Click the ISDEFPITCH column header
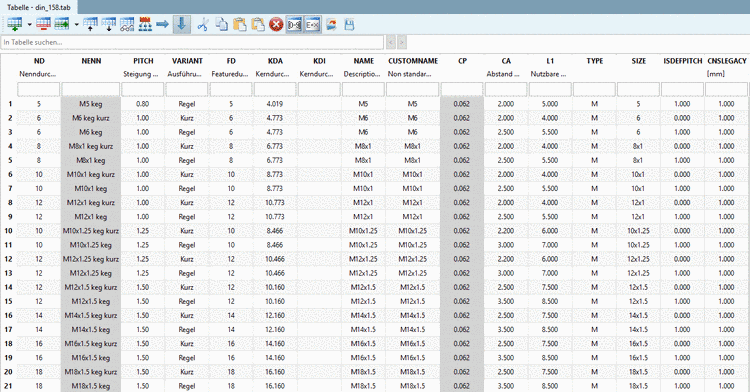Image resolution: width=750 pixels, height=392 pixels. [683, 61]
